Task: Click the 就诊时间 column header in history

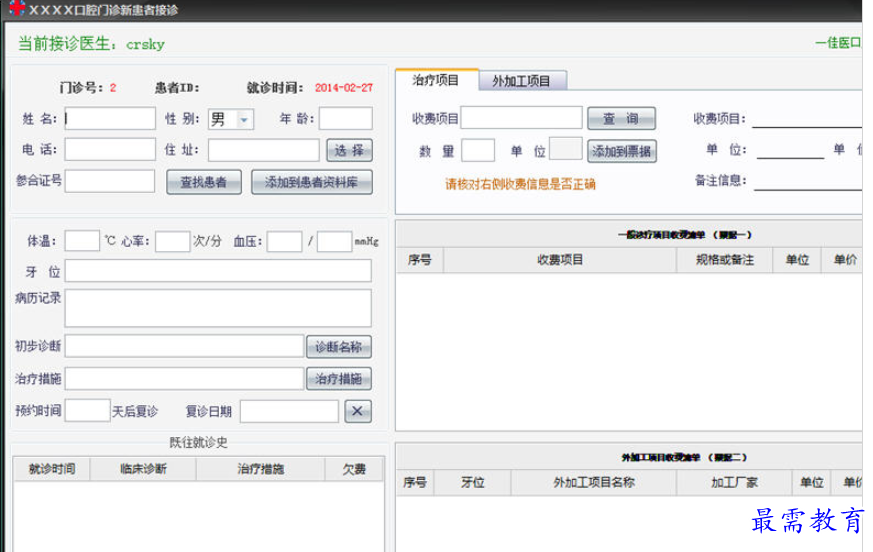Action: 52,468
